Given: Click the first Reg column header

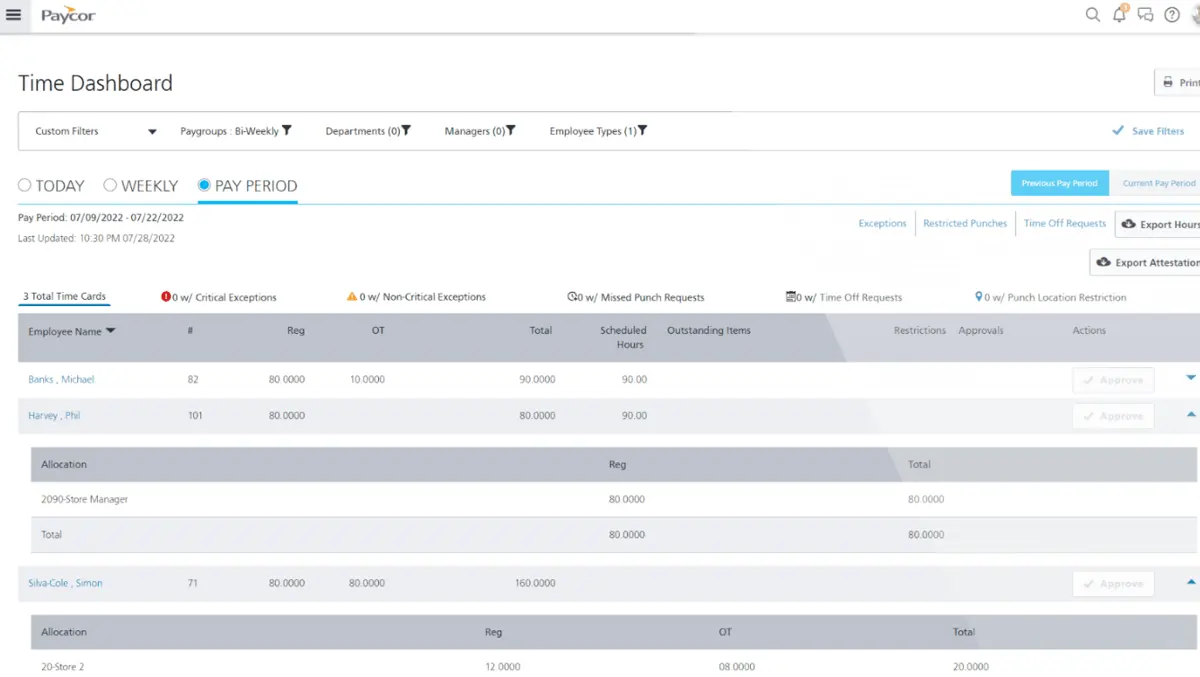Looking at the screenshot, I should (296, 330).
